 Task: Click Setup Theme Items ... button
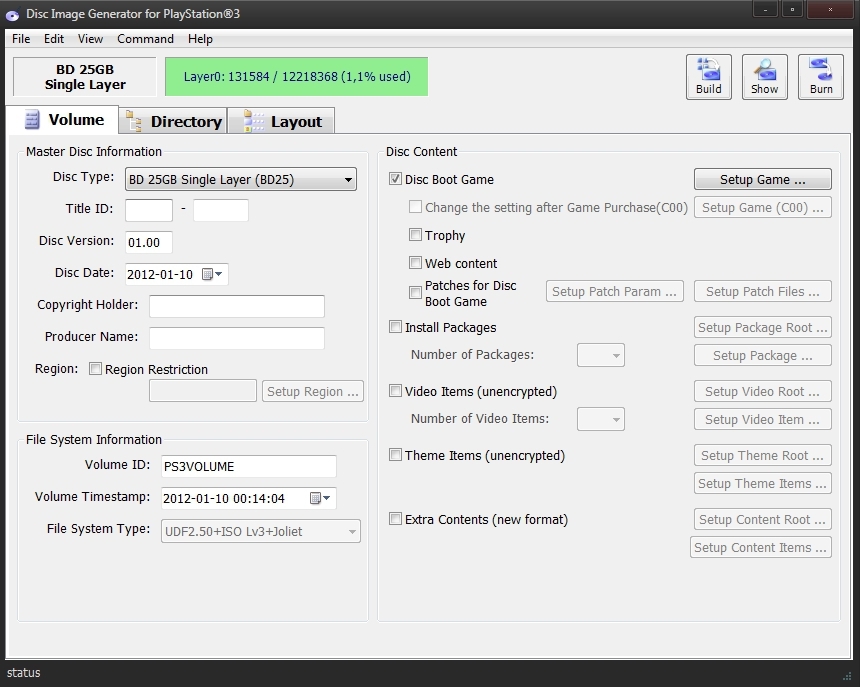[x=762, y=483]
